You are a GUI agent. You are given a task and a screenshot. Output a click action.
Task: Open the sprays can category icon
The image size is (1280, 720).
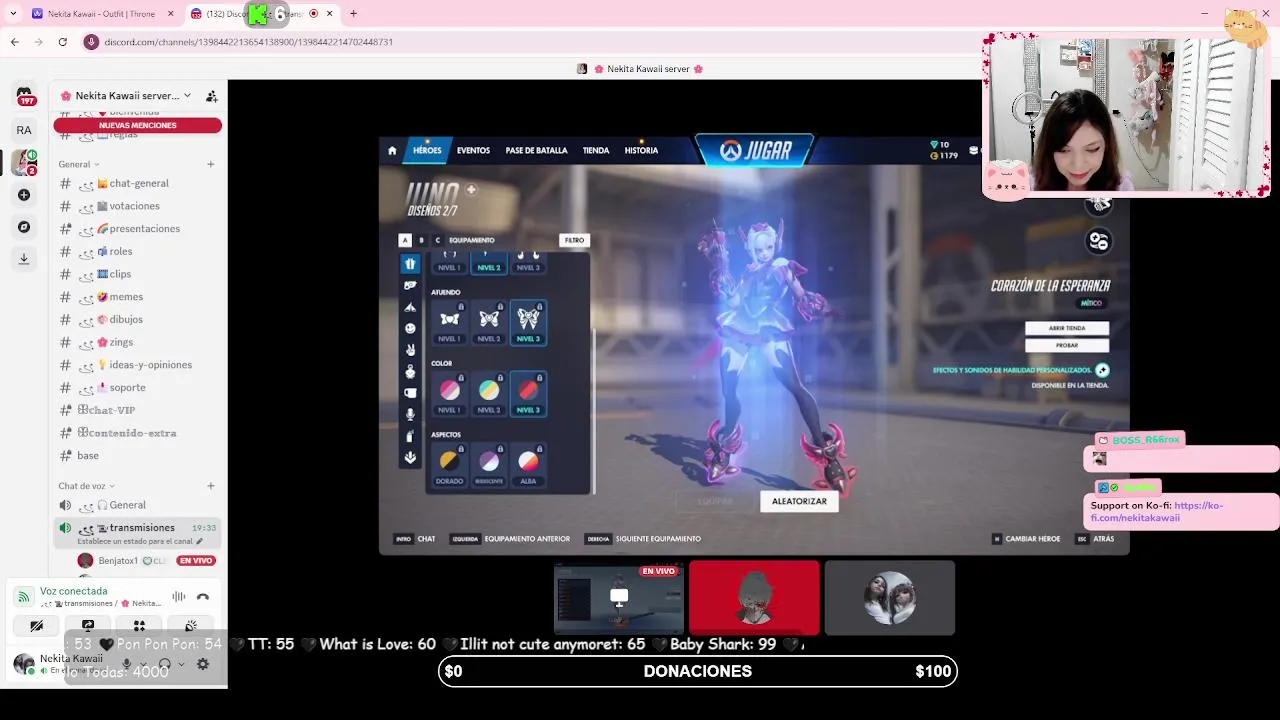(410, 436)
